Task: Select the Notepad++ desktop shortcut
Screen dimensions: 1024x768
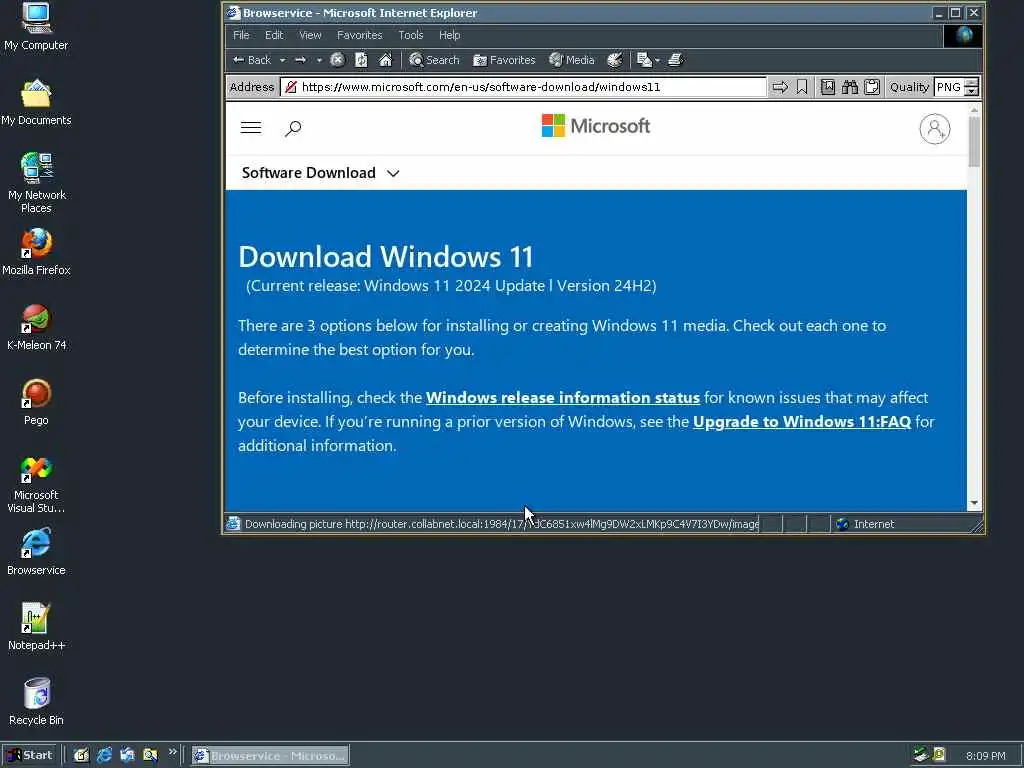Action: [36, 627]
